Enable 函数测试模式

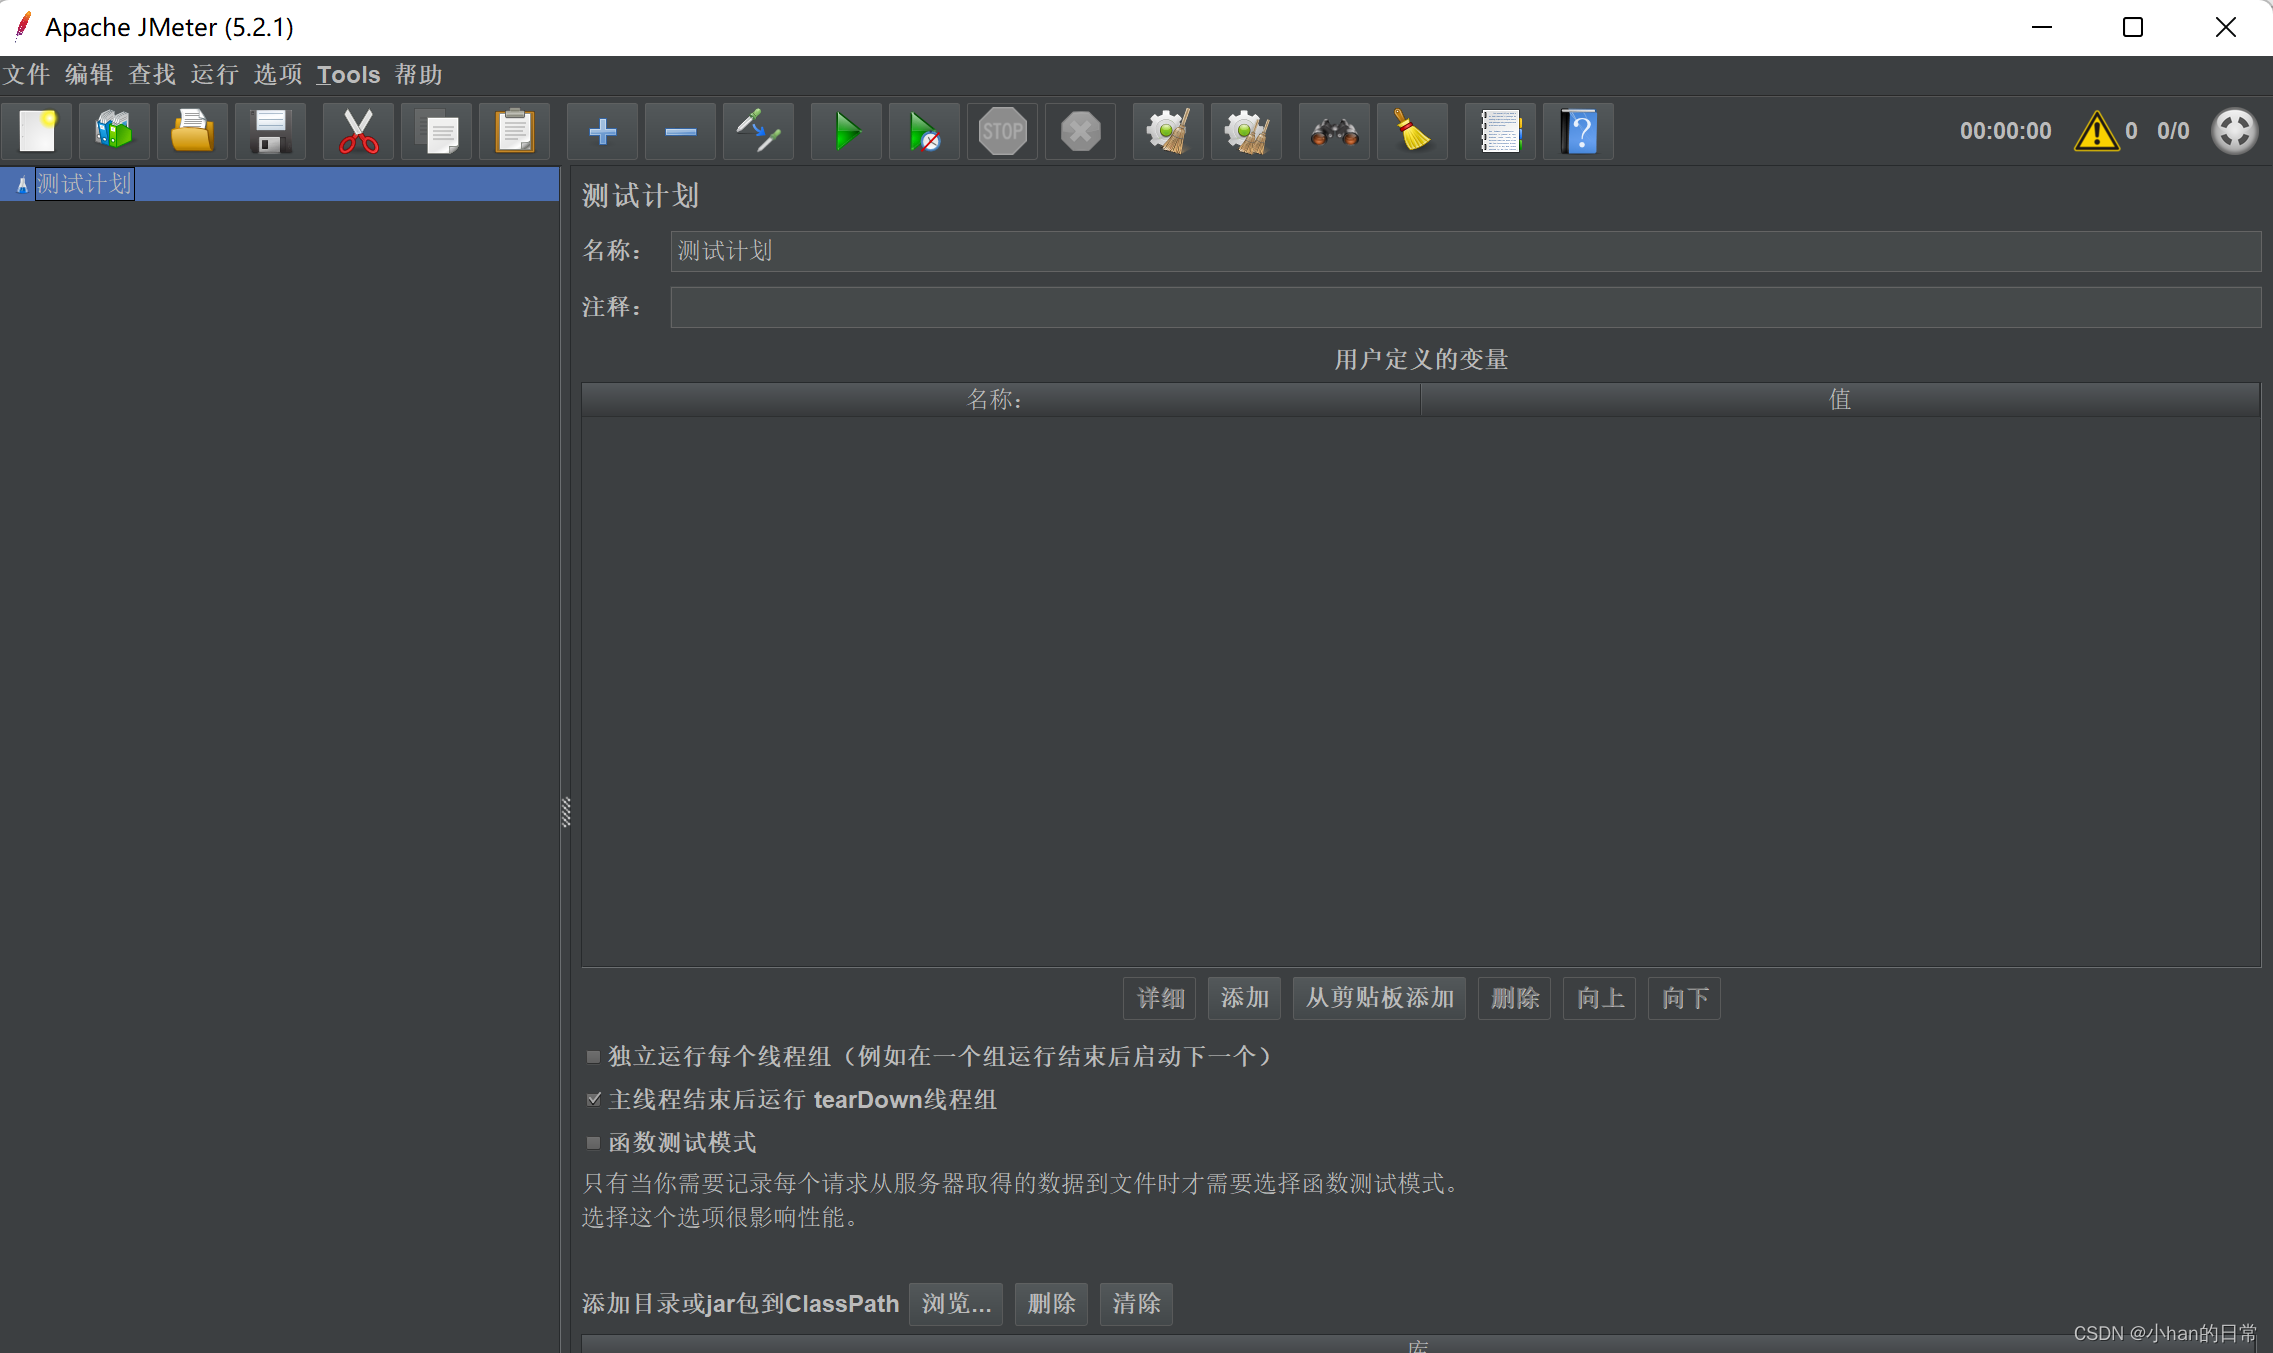coord(594,1143)
